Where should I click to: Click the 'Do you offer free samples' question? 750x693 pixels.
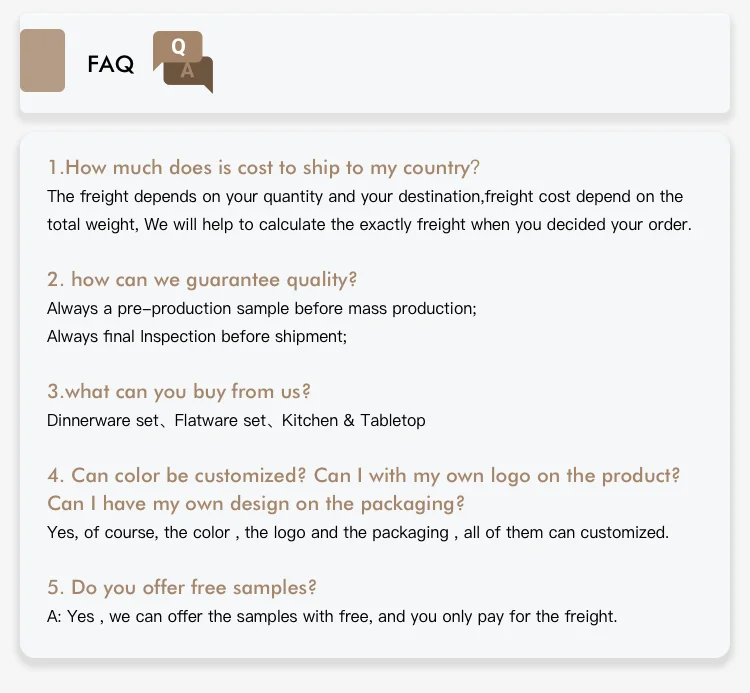pos(182,587)
